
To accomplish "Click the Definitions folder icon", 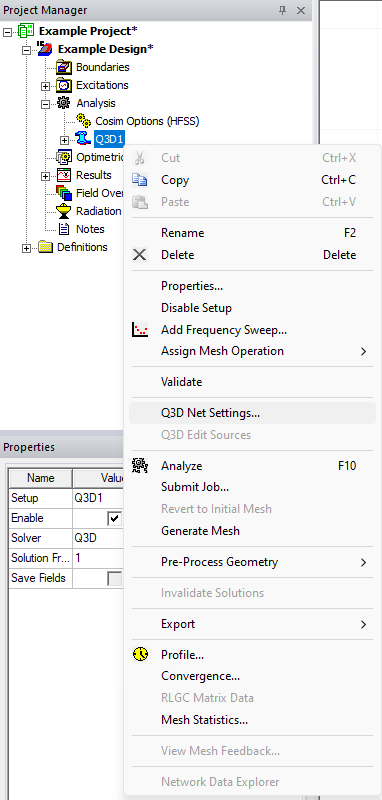I will (x=45, y=247).
